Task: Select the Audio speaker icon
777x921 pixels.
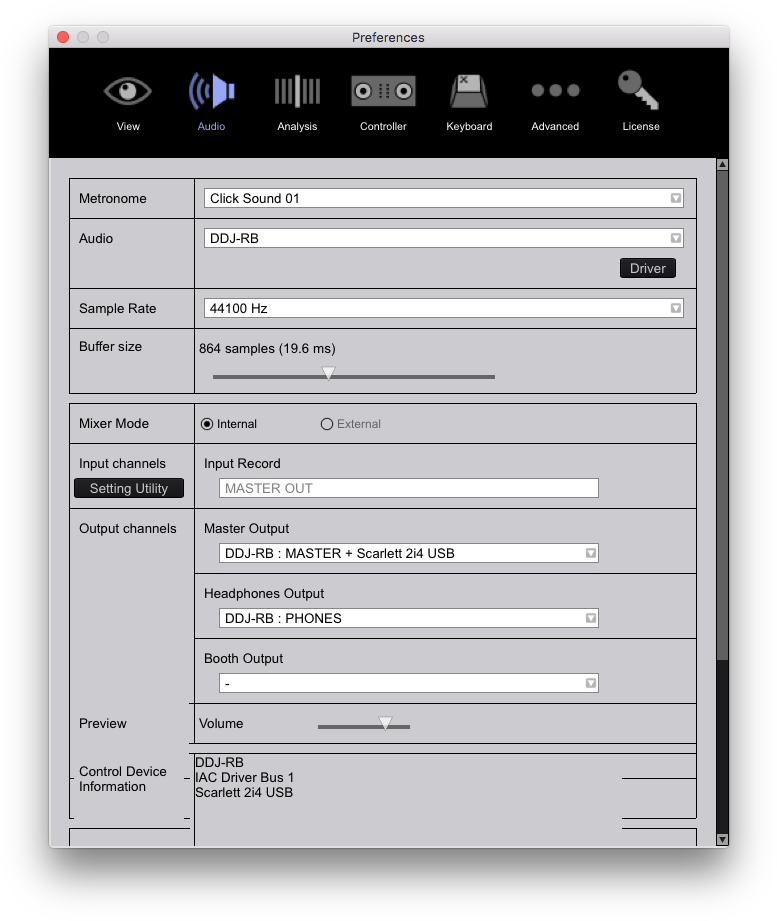Action: pos(211,91)
